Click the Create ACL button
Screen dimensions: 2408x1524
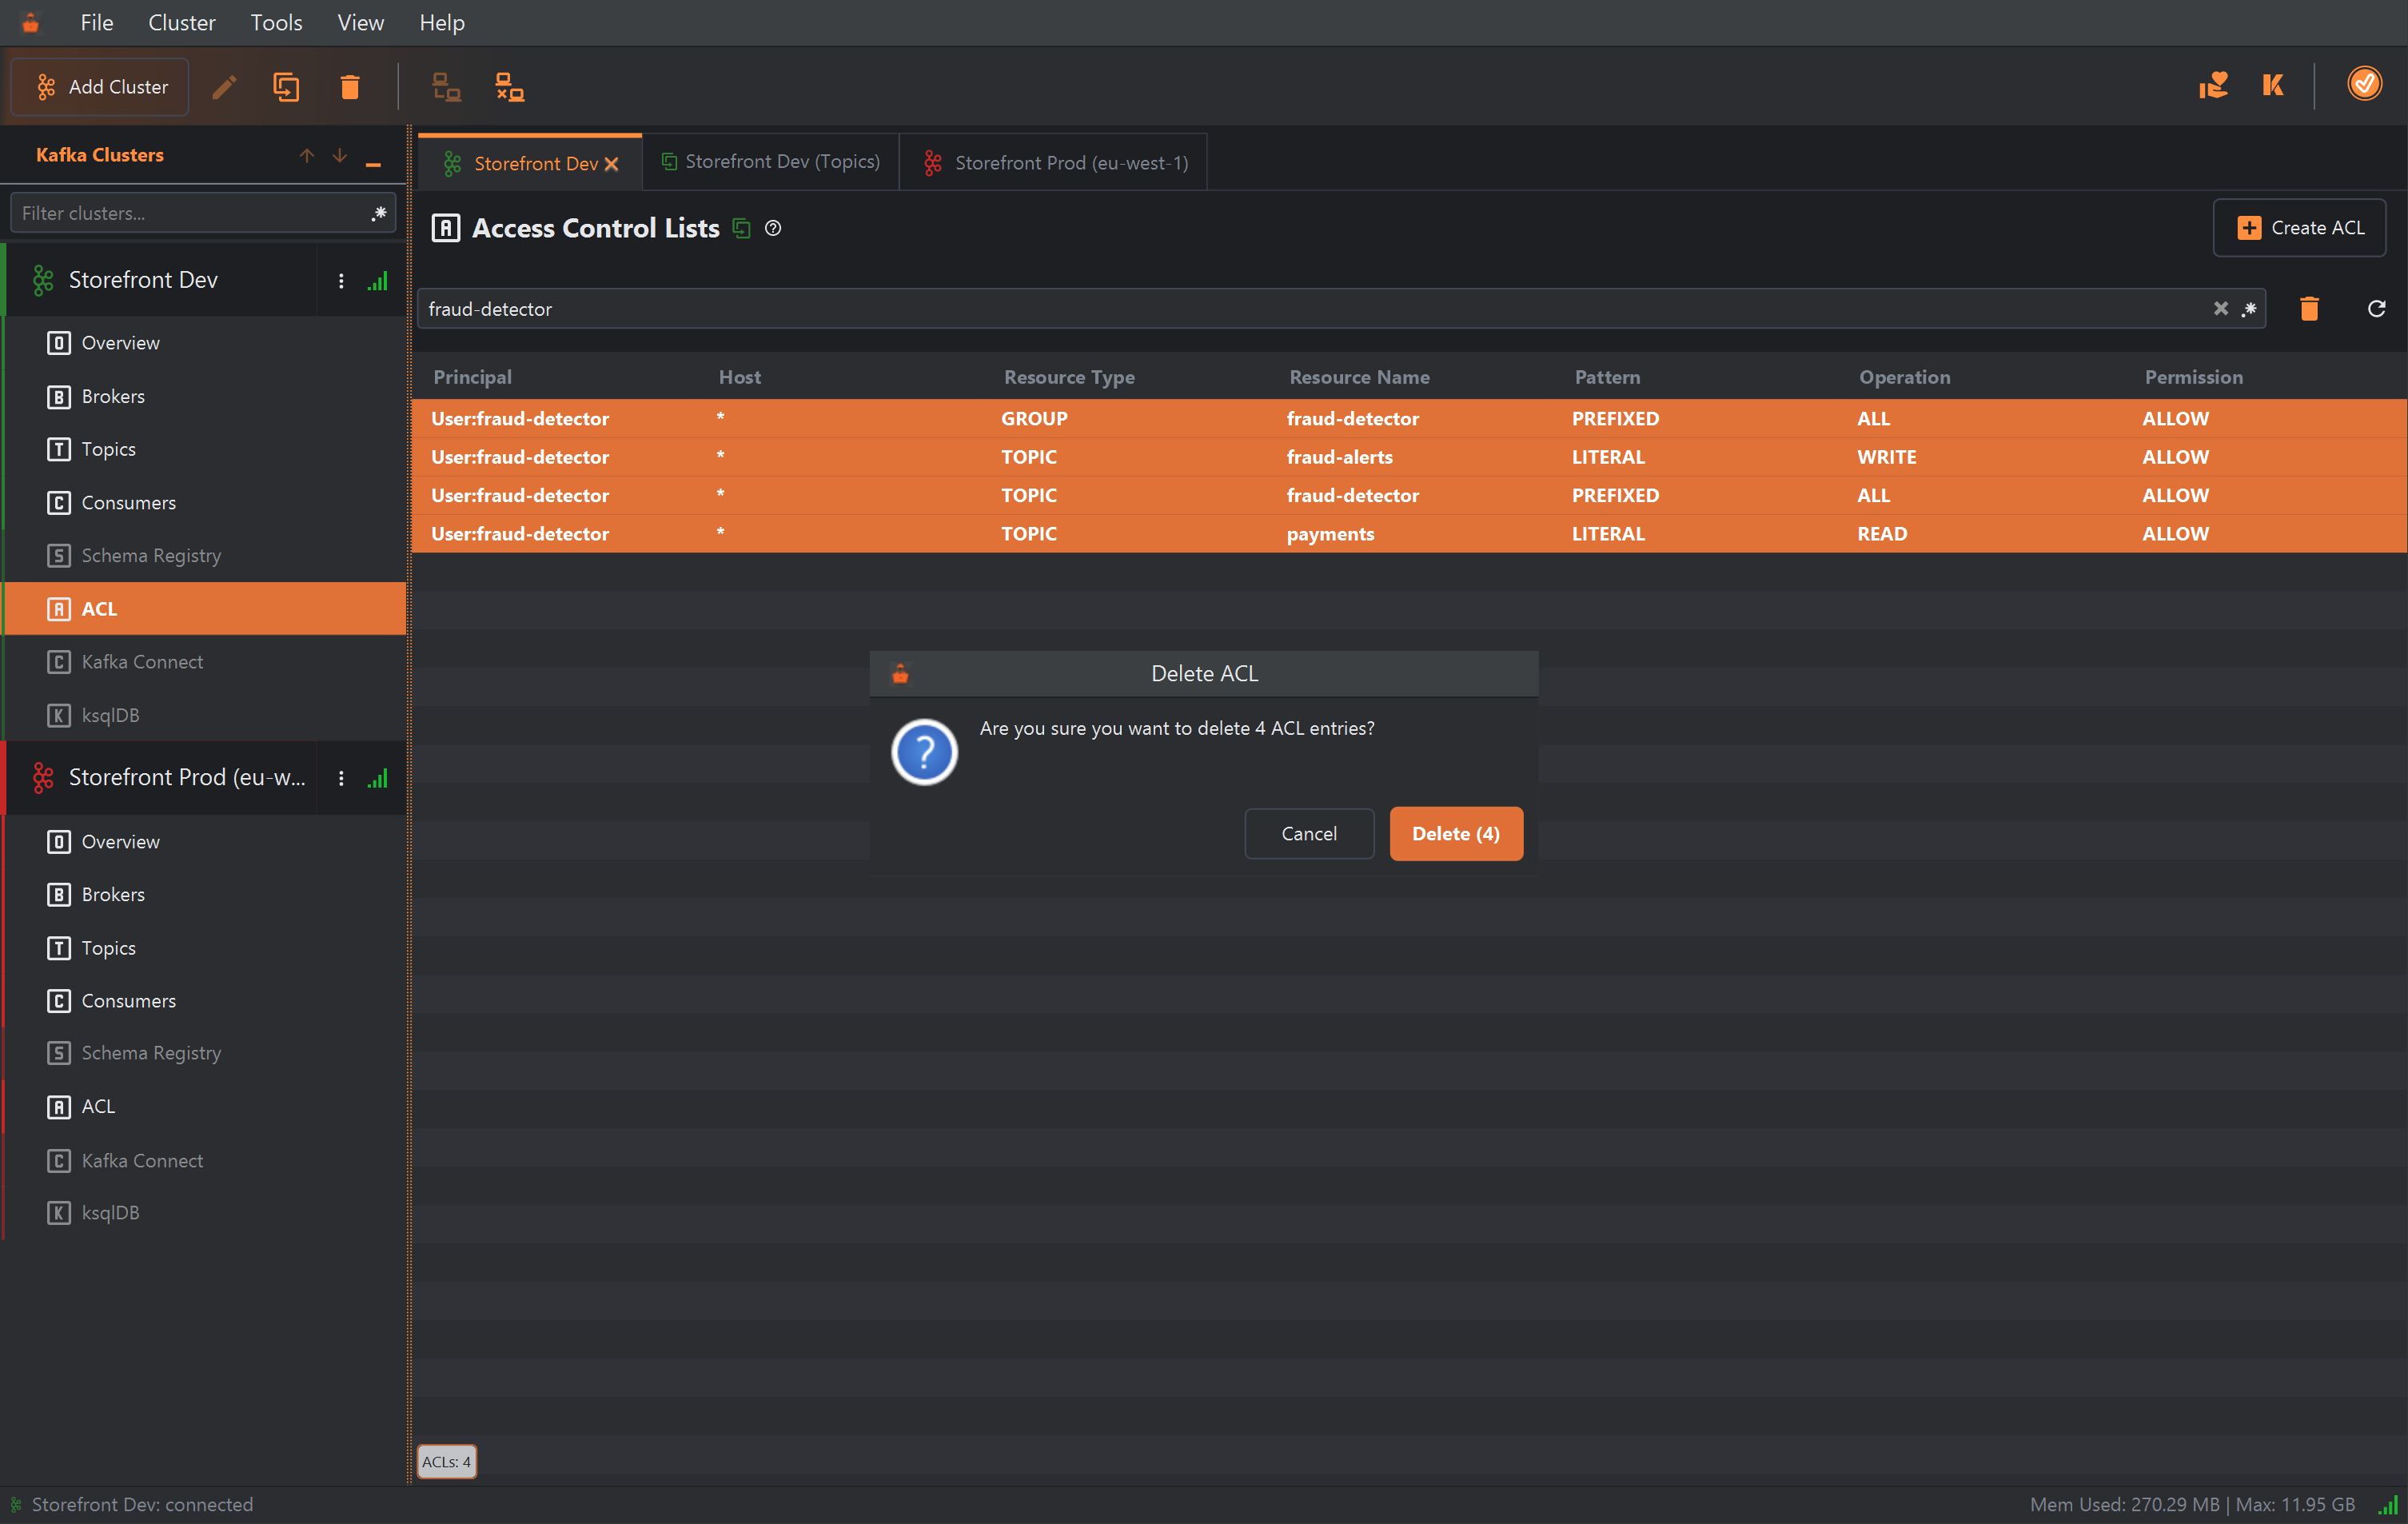(2299, 228)
